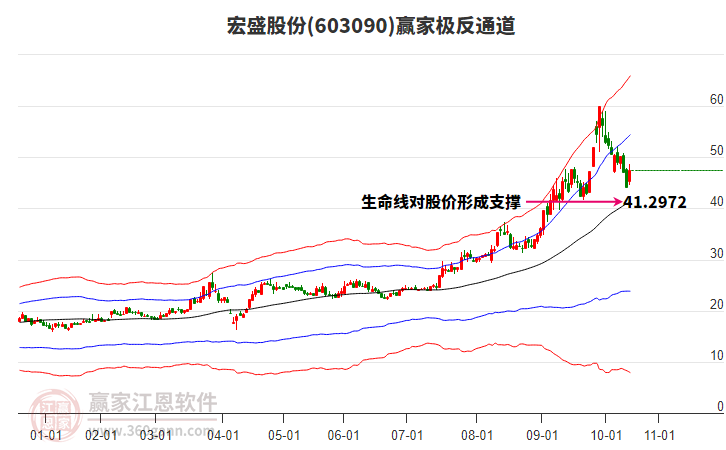
Task: Click y-axis label 20
Action: pos(716,304)
